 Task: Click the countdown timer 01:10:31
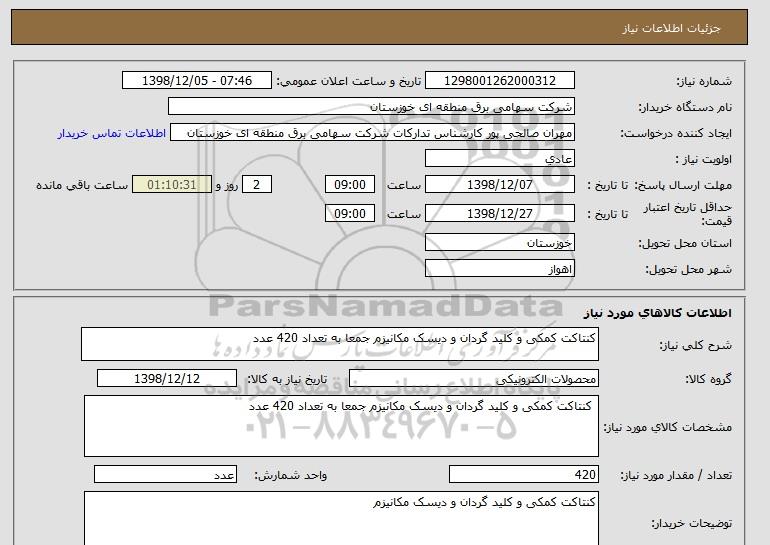tap(179, 185)
